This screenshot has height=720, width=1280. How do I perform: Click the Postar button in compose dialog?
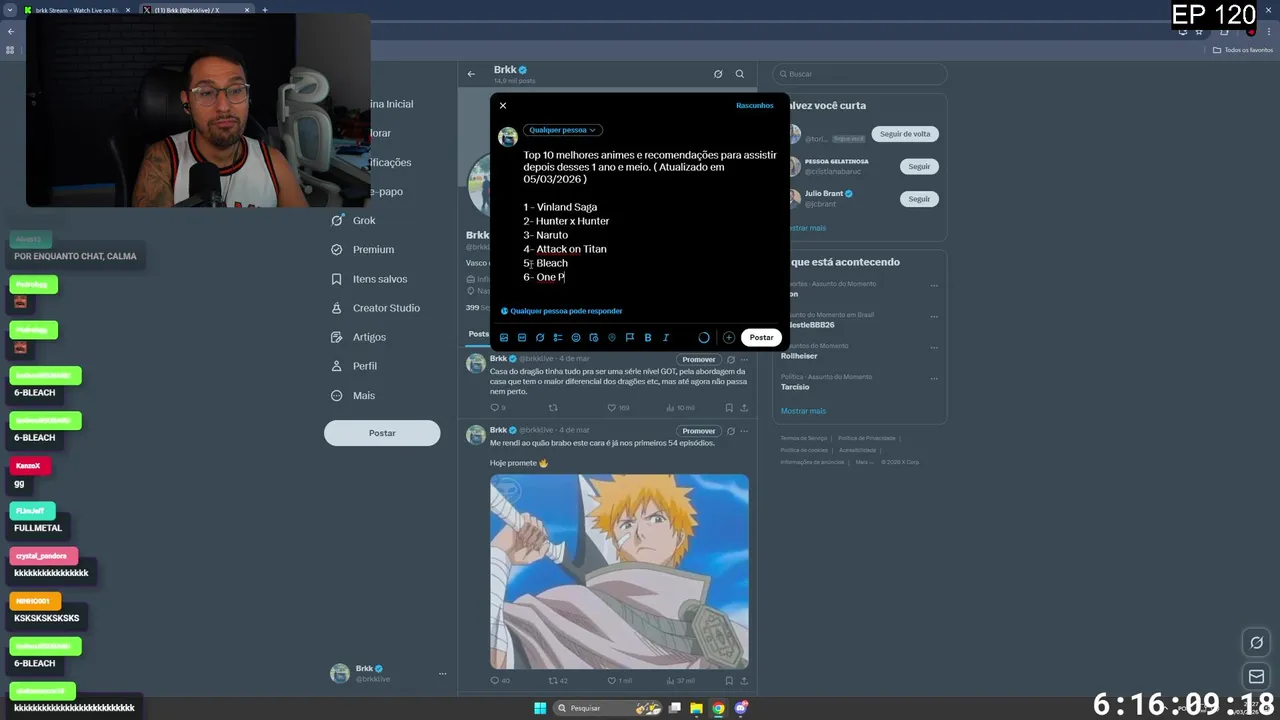(762, 337)
